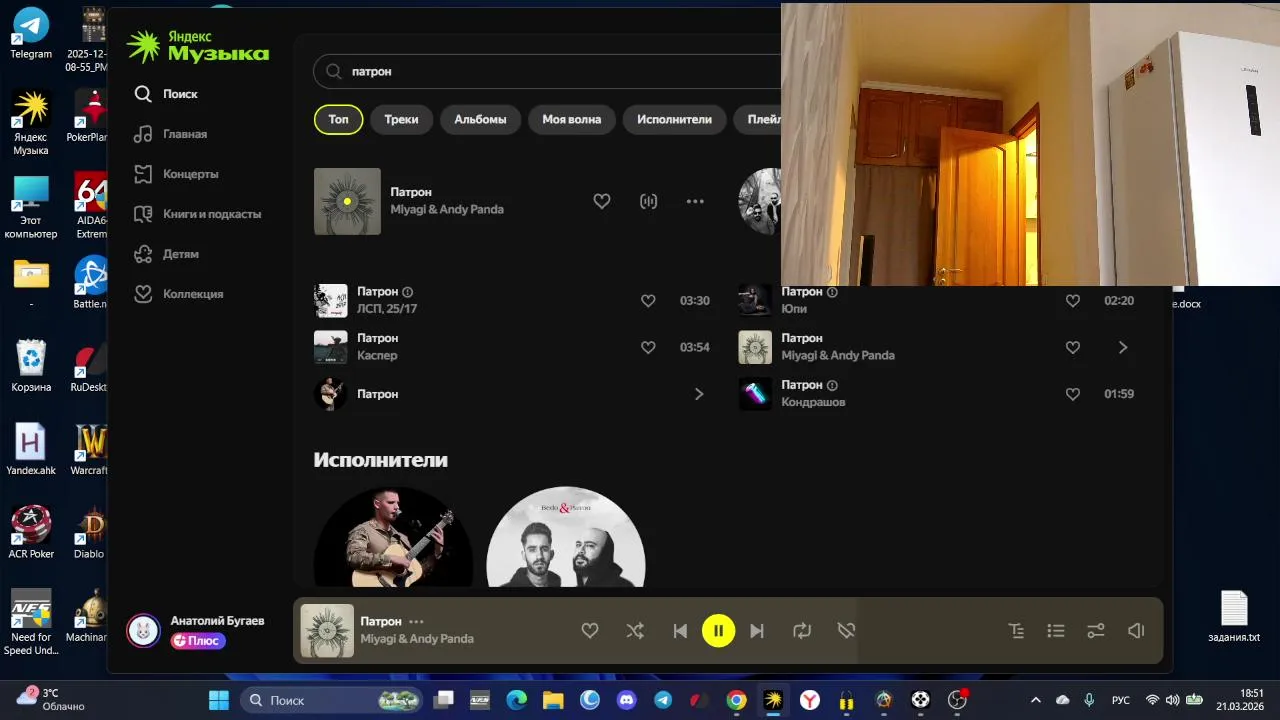Viewport: 1280px width, 720px height.
Task: Open Windows Start menu
Action: (218, 700)
